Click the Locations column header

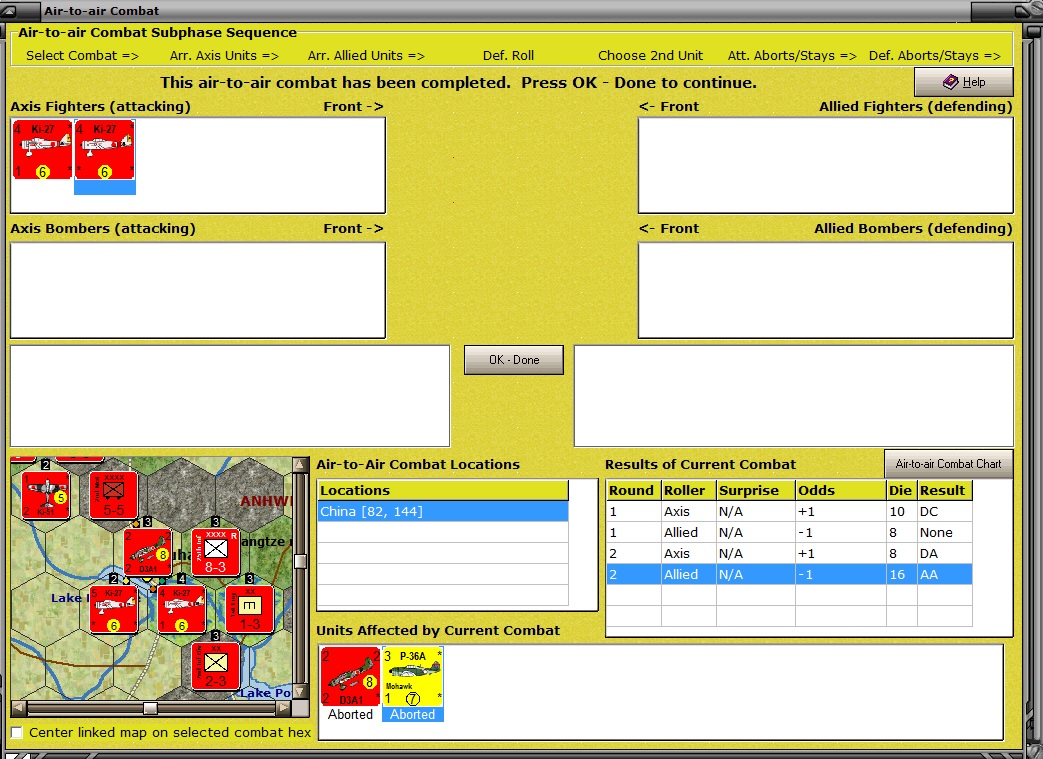(443, 490)
